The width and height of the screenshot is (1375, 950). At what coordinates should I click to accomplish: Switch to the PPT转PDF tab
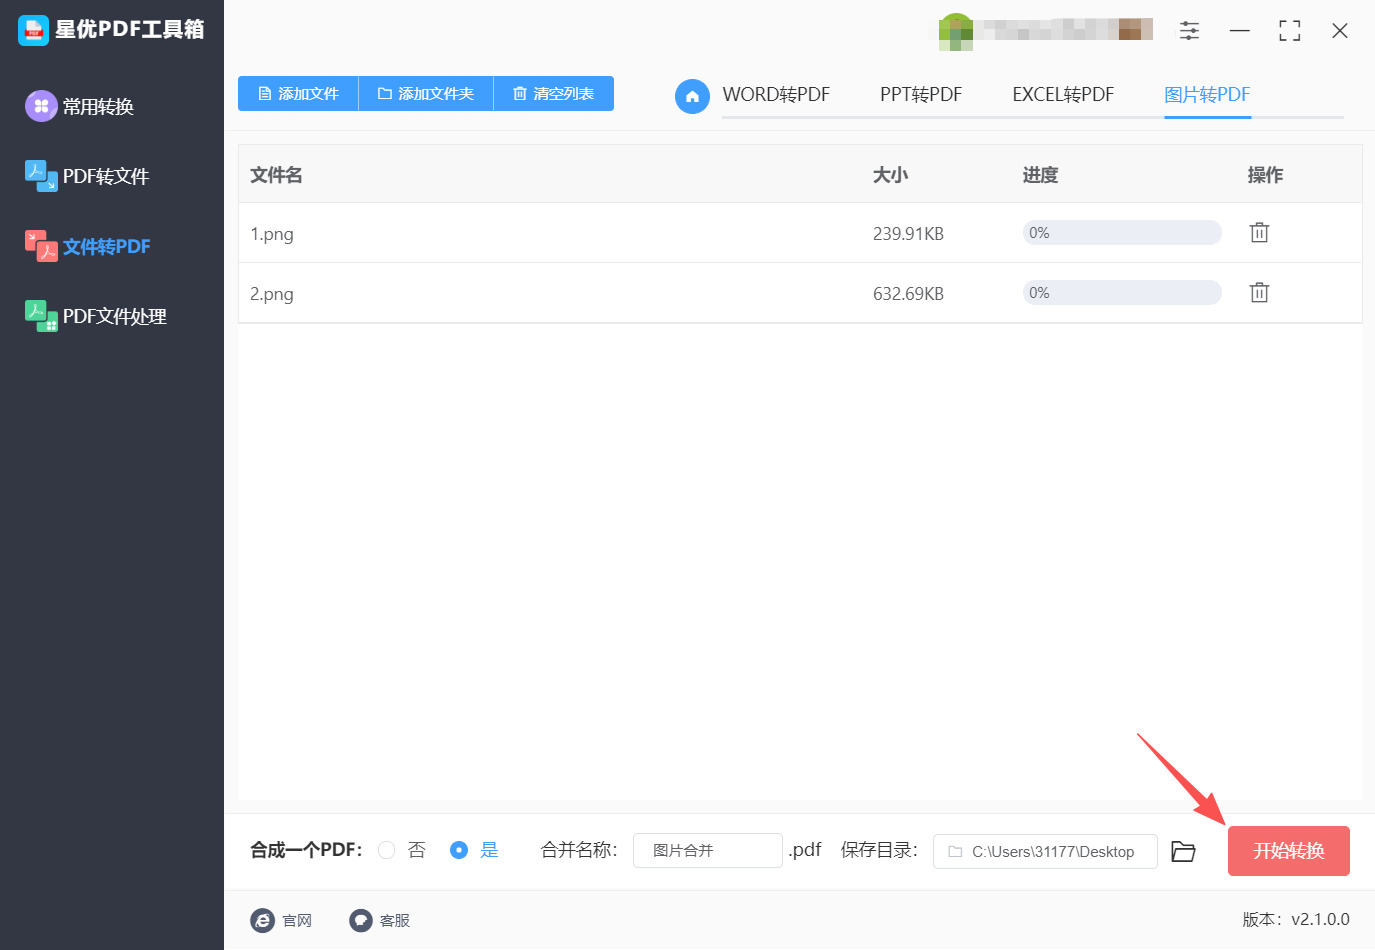(x=921, y=95)
